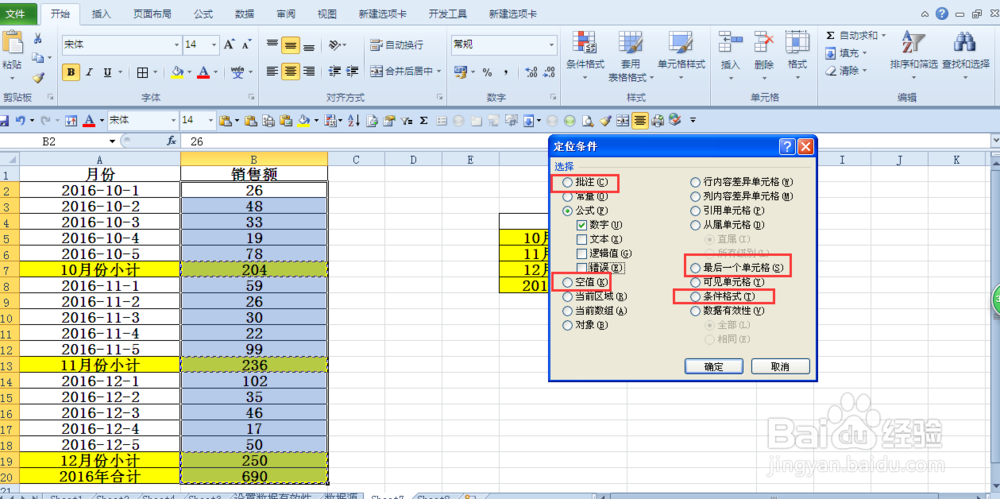Click the Undo arrow in quick toolbar
This screenshot has width=1000, height=499.
coord(20,120)
